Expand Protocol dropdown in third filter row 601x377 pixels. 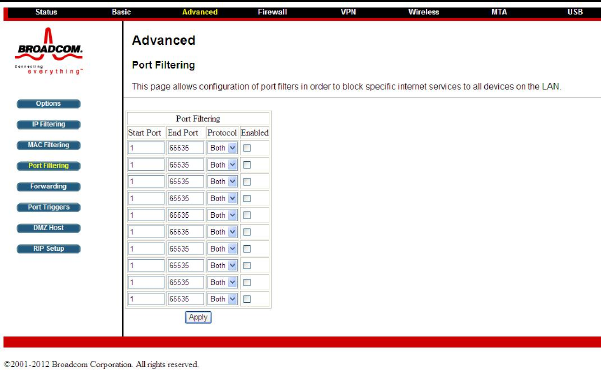tap(222, 182)
